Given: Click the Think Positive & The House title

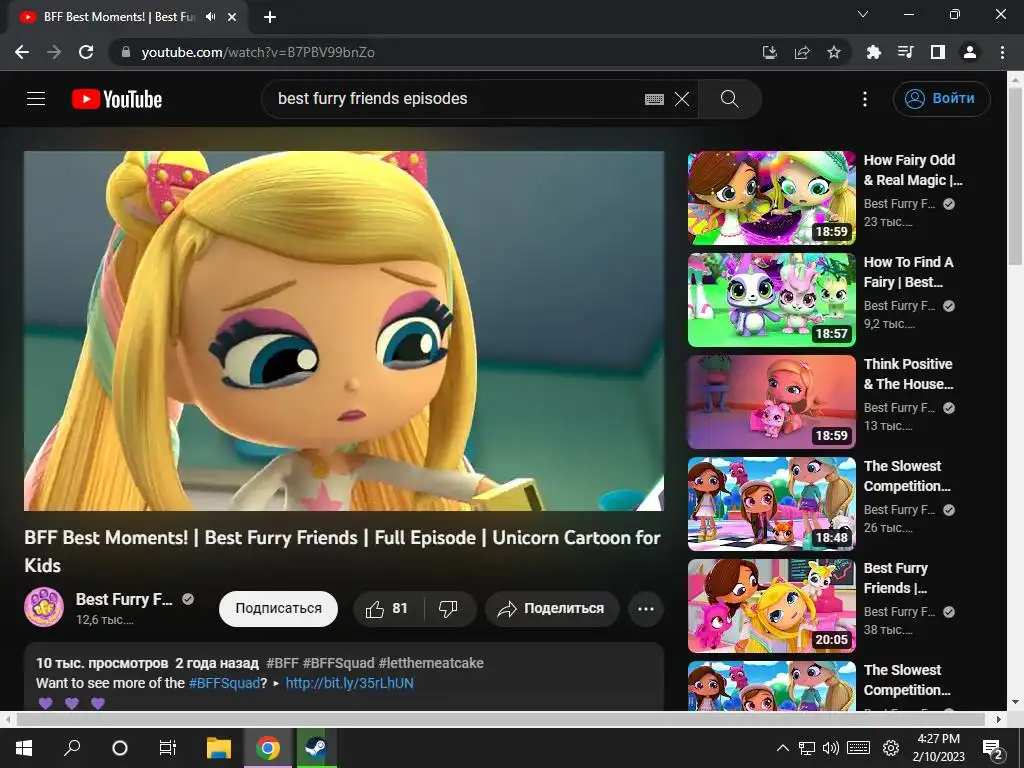Looking at the screenshot, I should pos(908,374).
